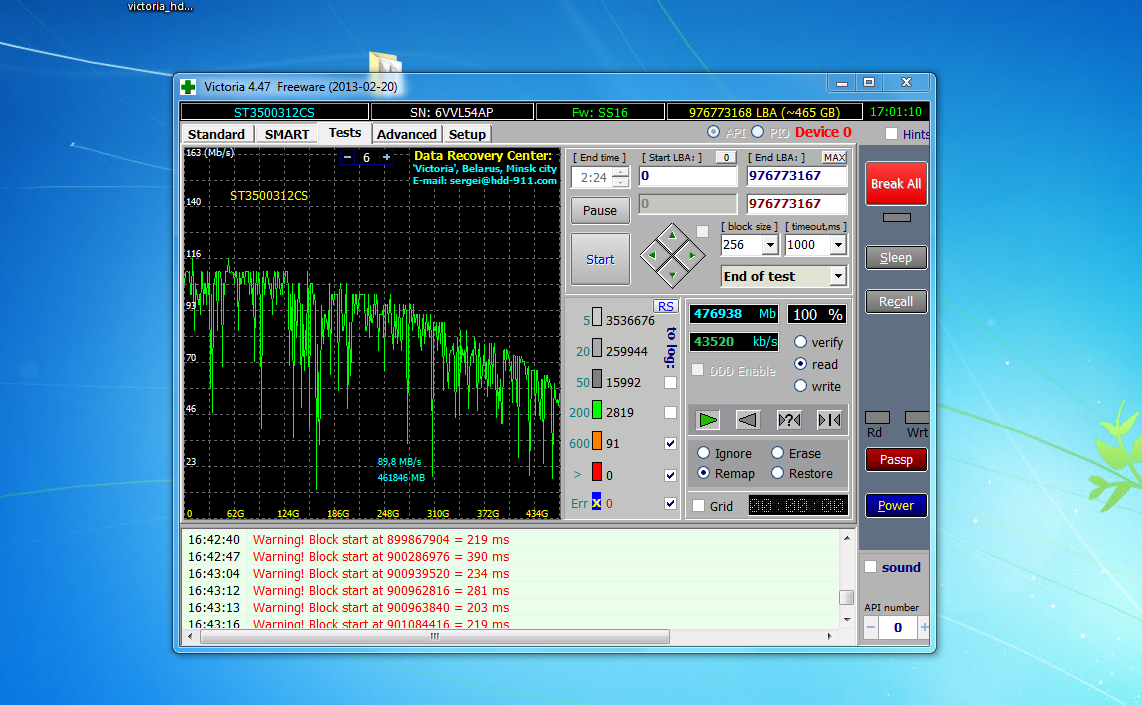Click the End LBA input field
Image resolution: width=1142 pixels, height=705 pixels.
click(x=797, y=176)
